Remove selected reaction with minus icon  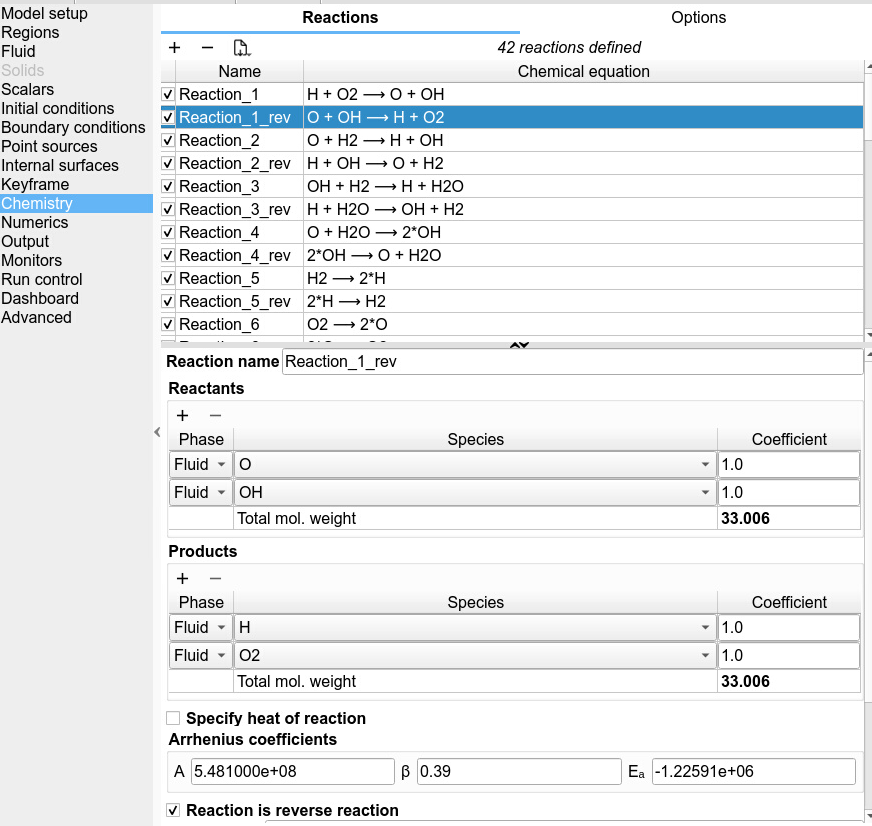207,48
